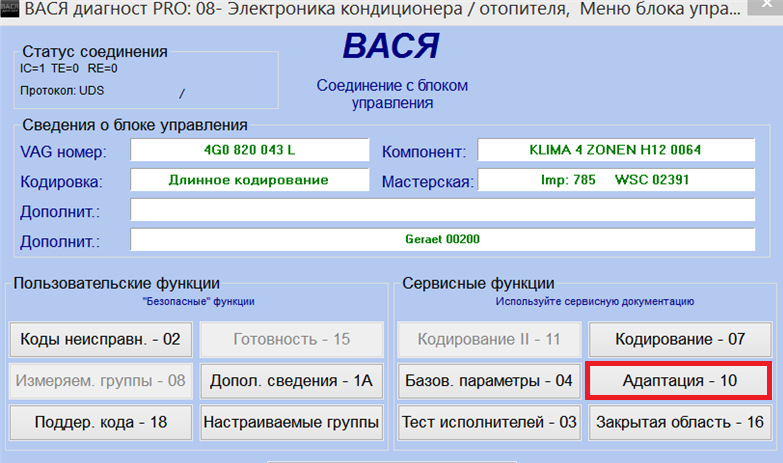Click the Кодировка field Длинное кодирование
This screenshot has width=783, height=463.
coord(250,180)
